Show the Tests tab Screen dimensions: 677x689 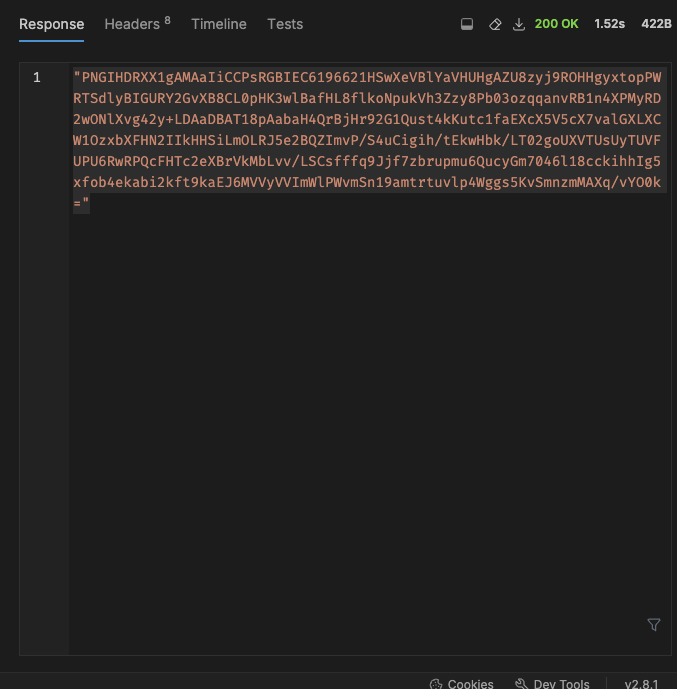point(285,24)
